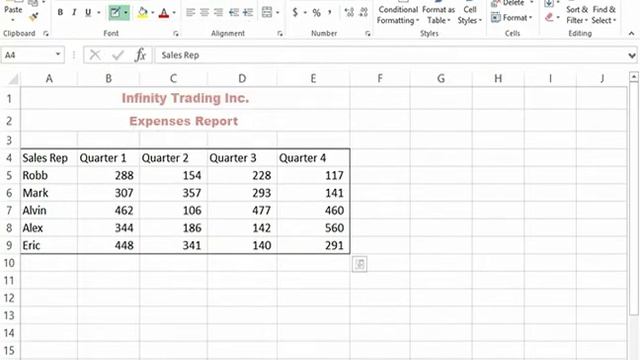
Task: Apply Comma Style
Action: 329,13
